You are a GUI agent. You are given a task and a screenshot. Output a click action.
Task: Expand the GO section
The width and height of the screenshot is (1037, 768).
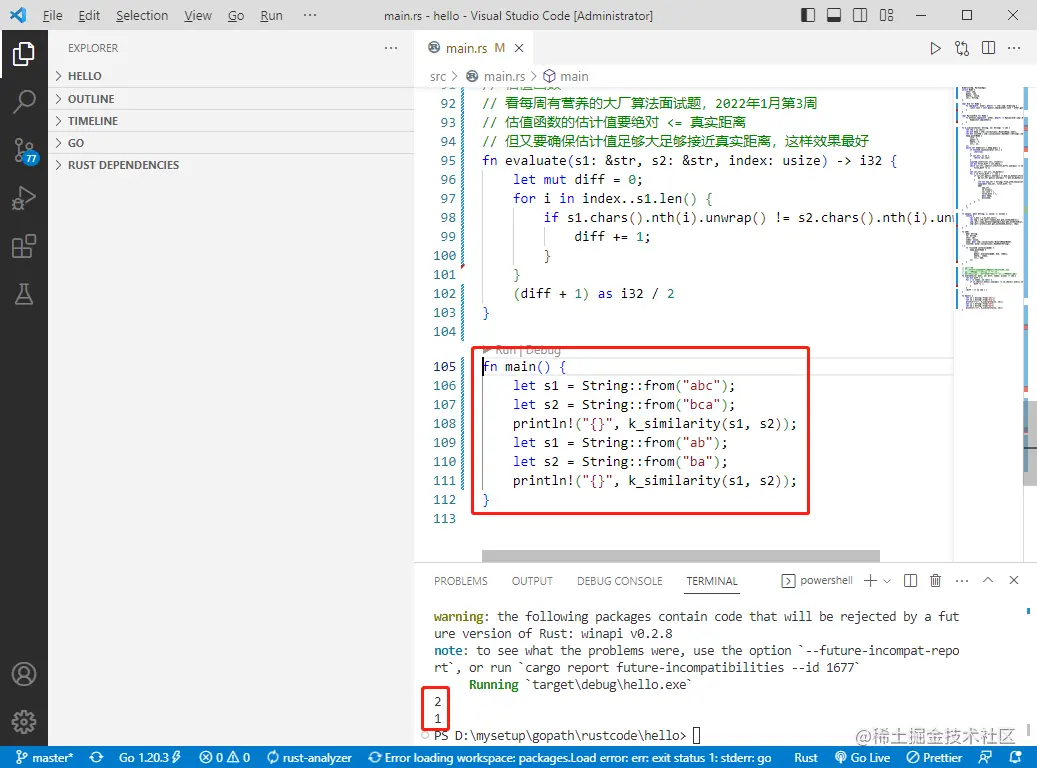point(231,143)
